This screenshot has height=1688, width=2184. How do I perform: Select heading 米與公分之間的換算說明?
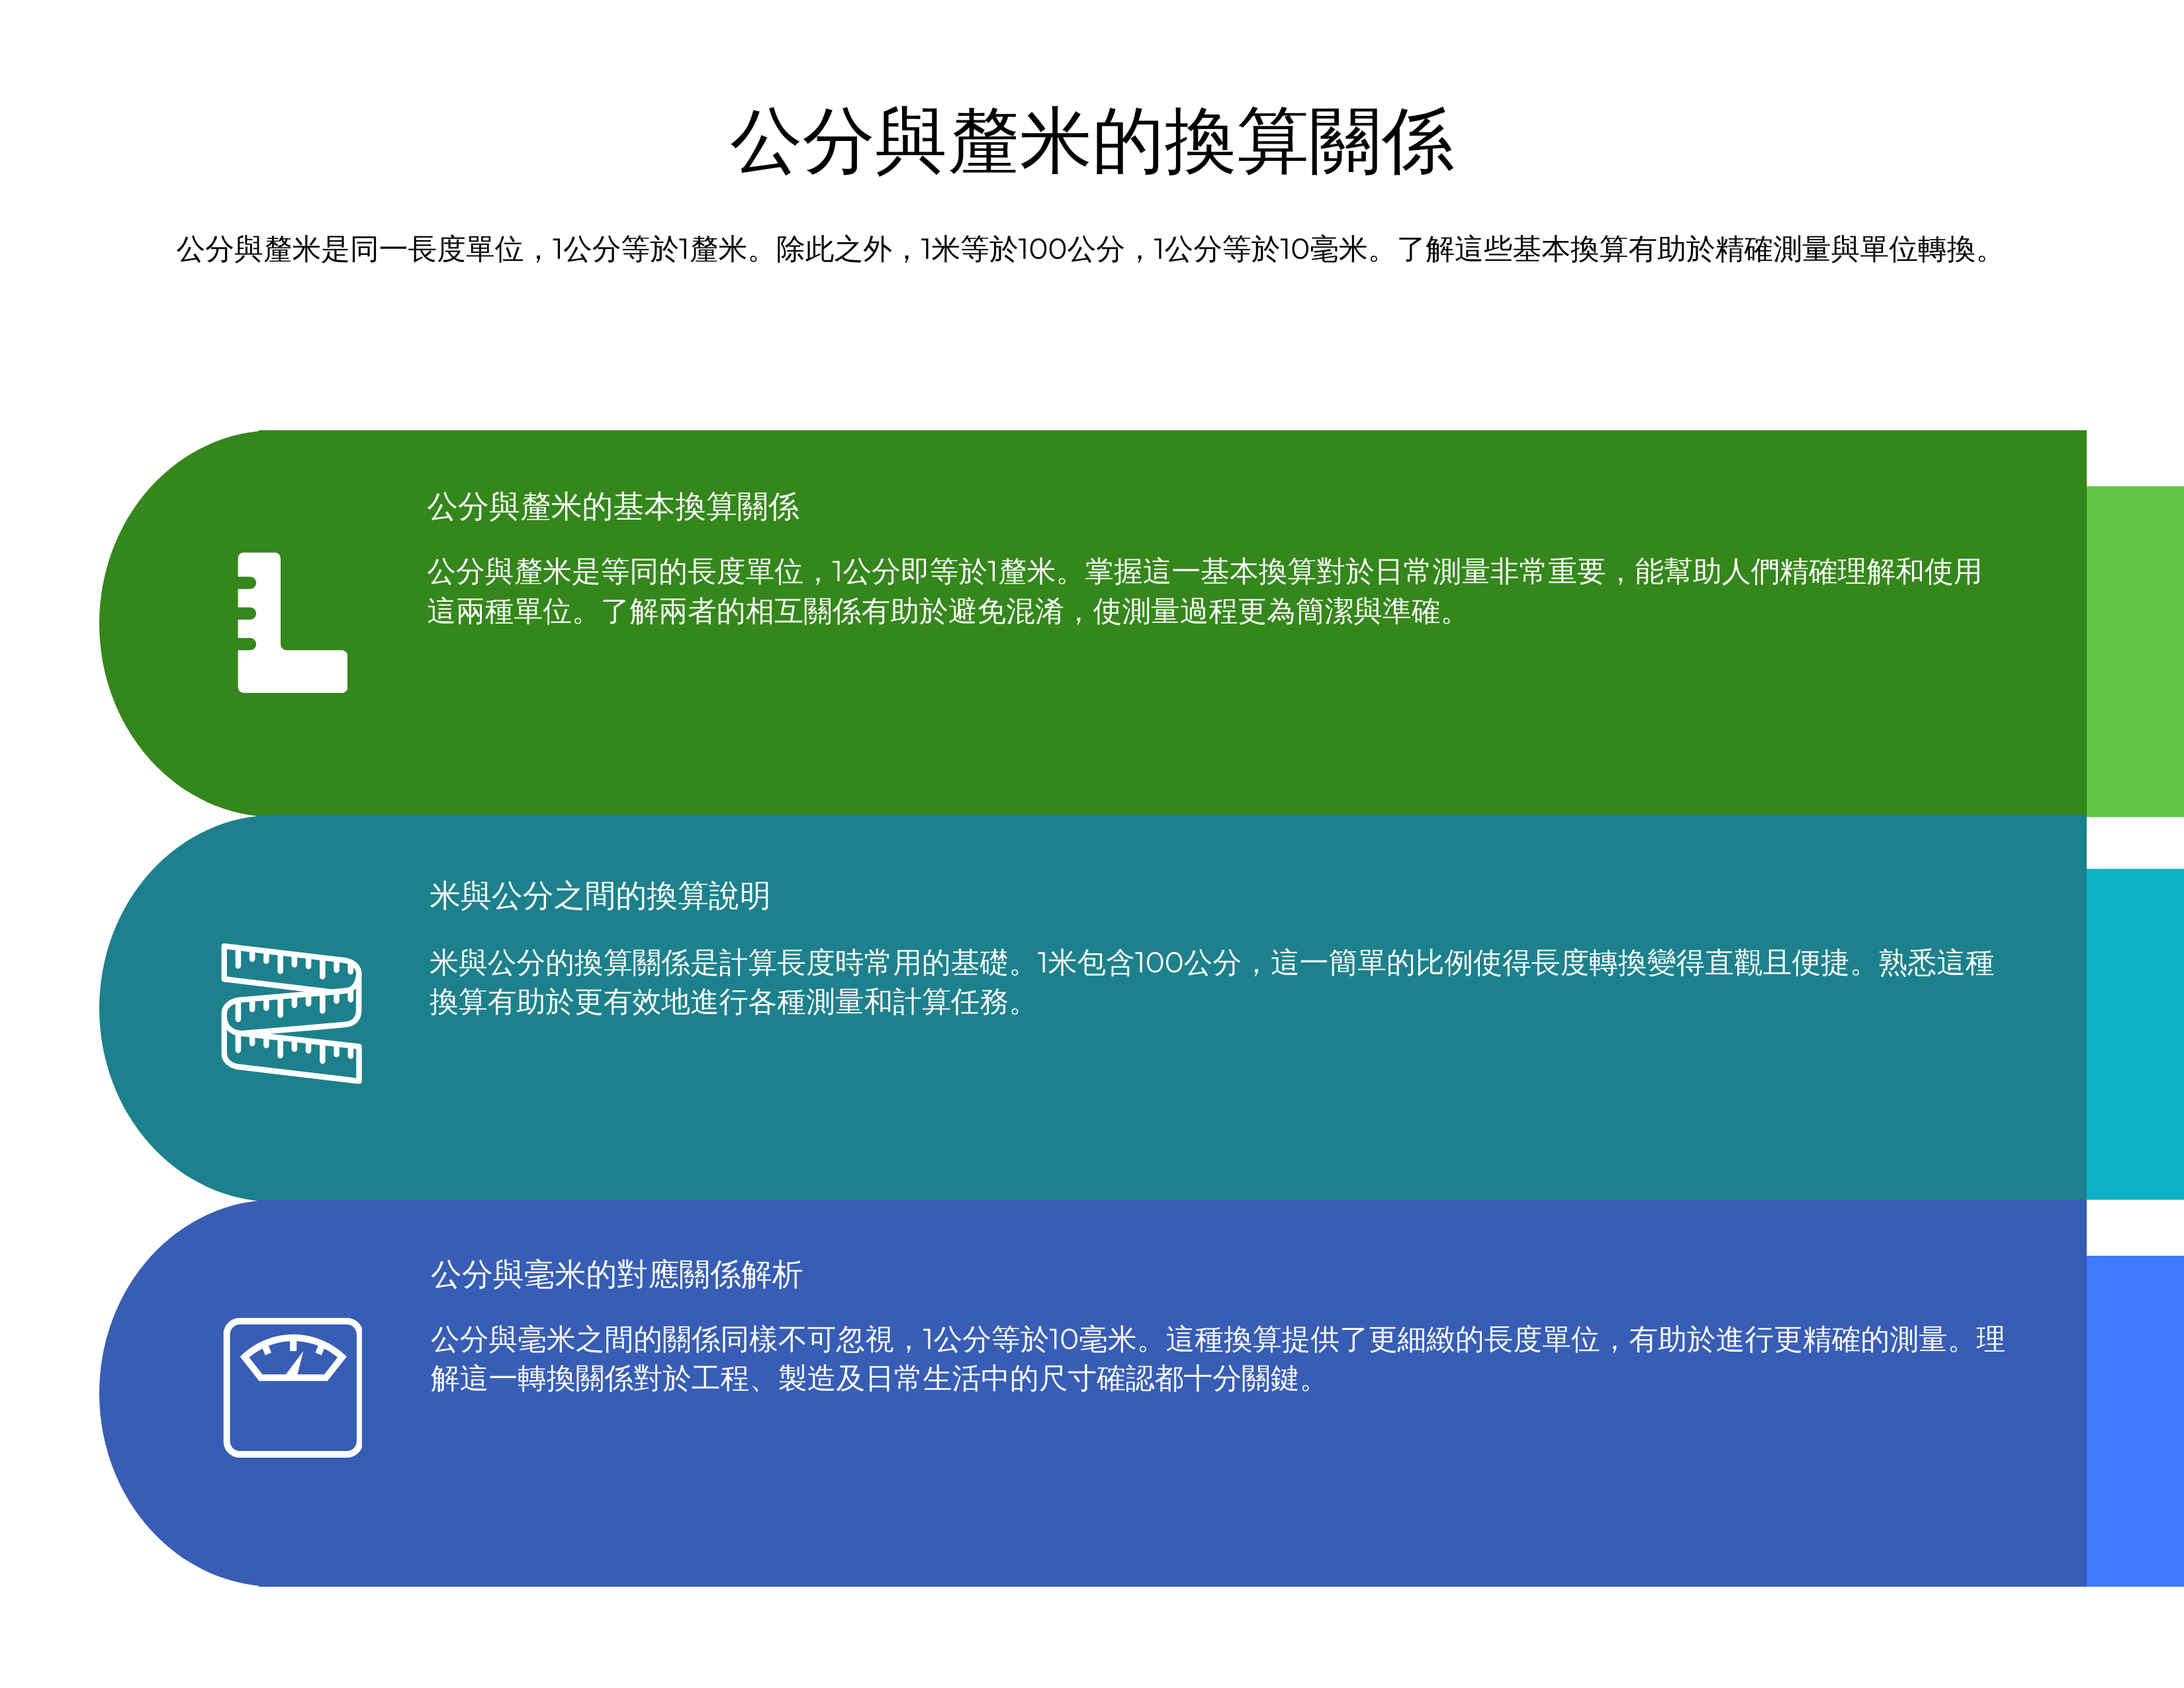(599, 895)
